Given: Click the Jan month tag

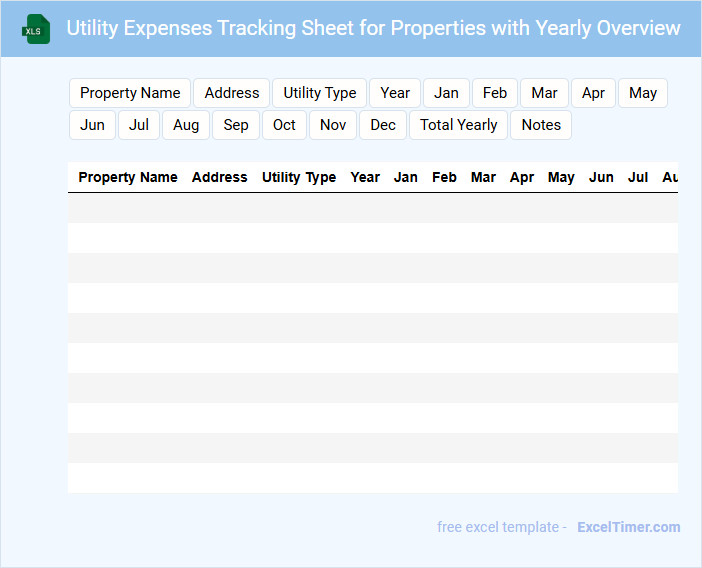Looking at the screenshot, I should click(x=446, y=93).
